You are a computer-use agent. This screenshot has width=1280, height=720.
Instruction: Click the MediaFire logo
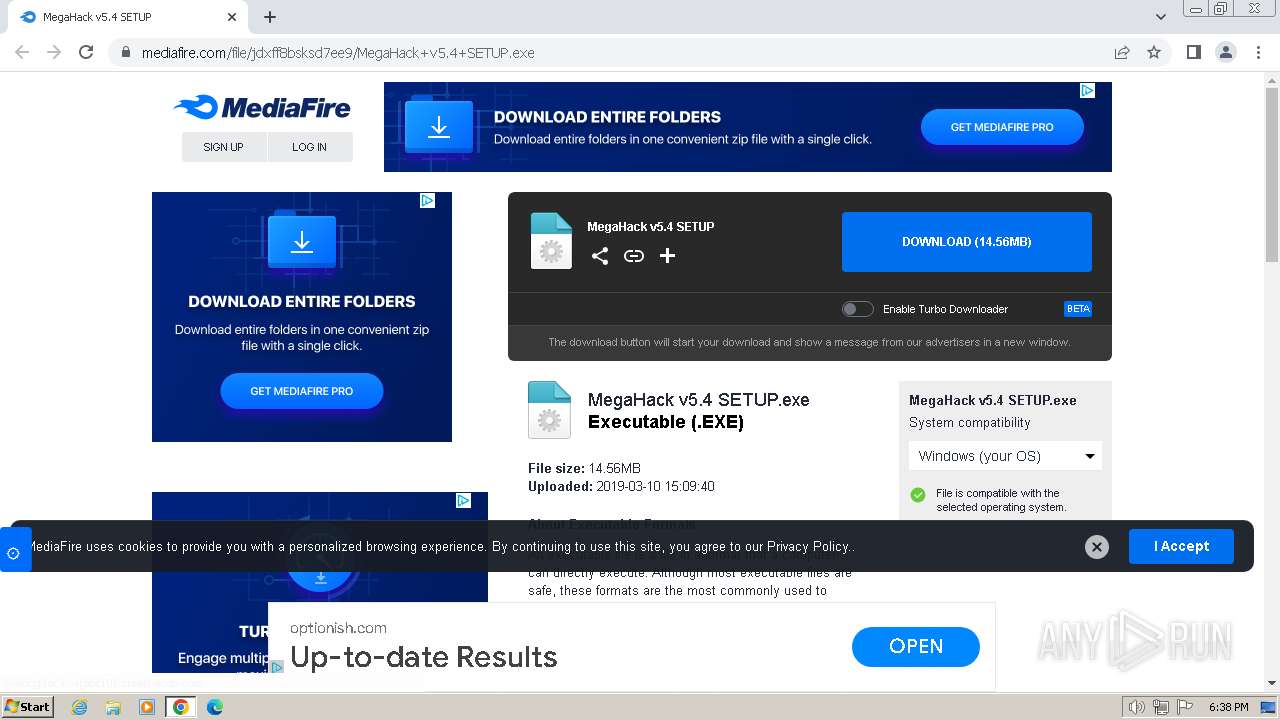[262, 107]
